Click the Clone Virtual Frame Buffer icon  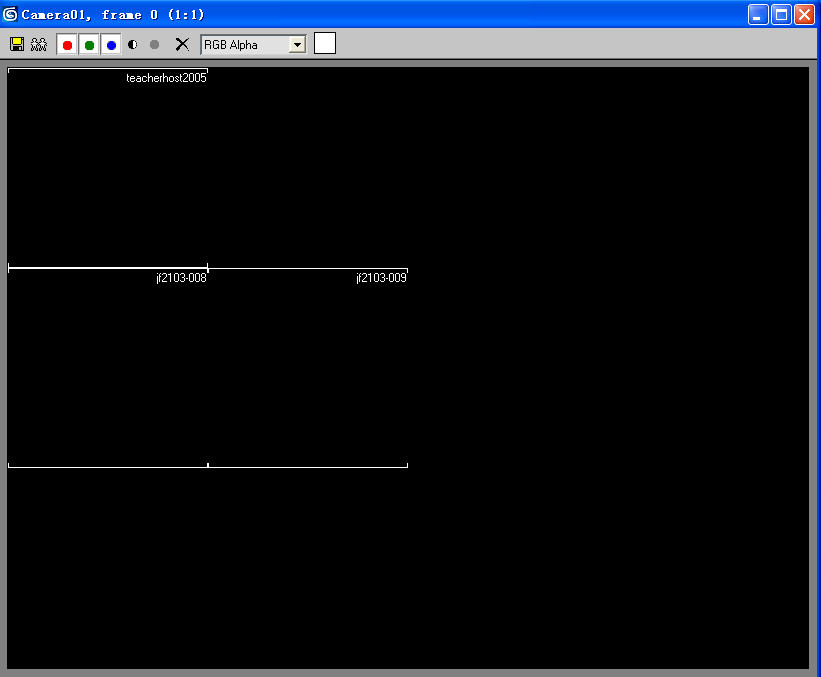tap(39, 45)
